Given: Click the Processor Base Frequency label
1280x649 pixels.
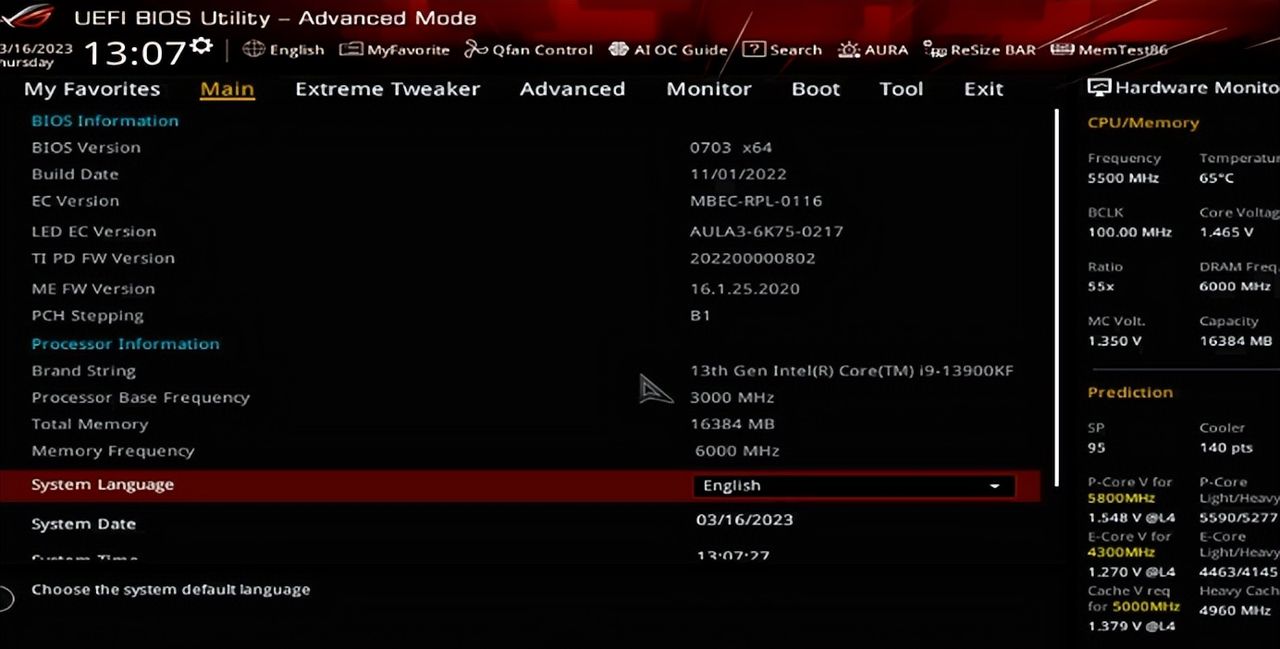Looking at the screenshot, I should 140,398.
